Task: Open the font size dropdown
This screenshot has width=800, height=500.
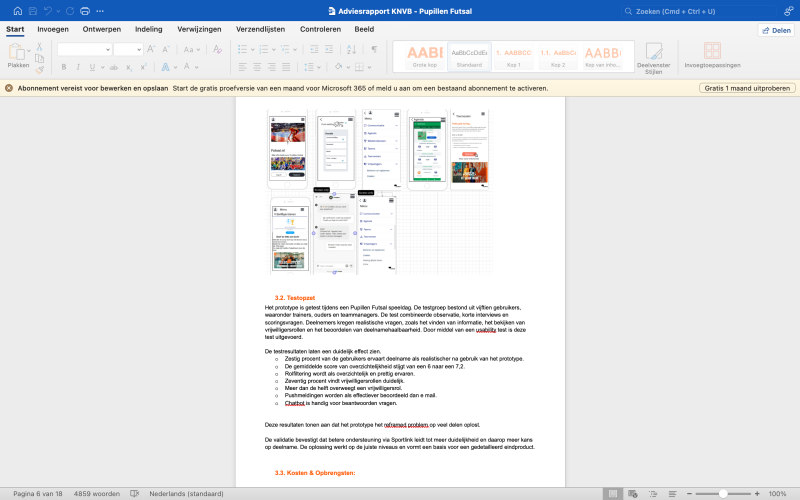Action: (x=128, y=49)
